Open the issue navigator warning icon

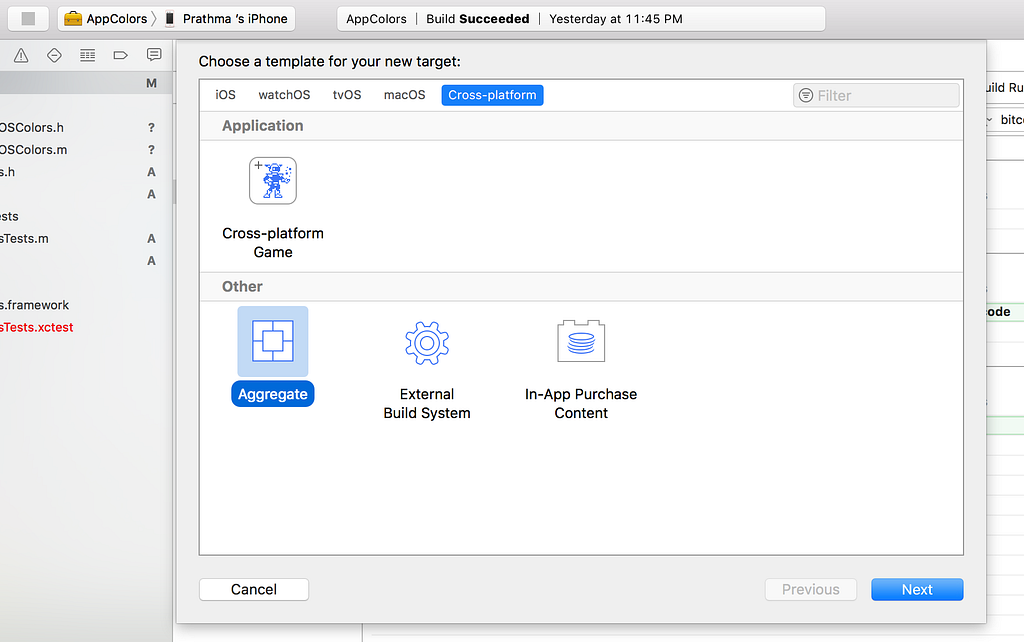21,56
